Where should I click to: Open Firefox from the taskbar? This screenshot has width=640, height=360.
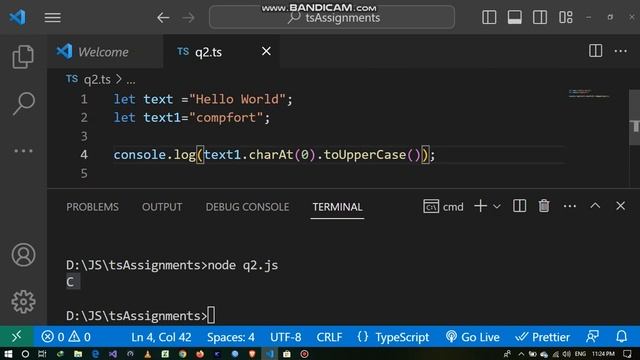[x=200, y=354]
